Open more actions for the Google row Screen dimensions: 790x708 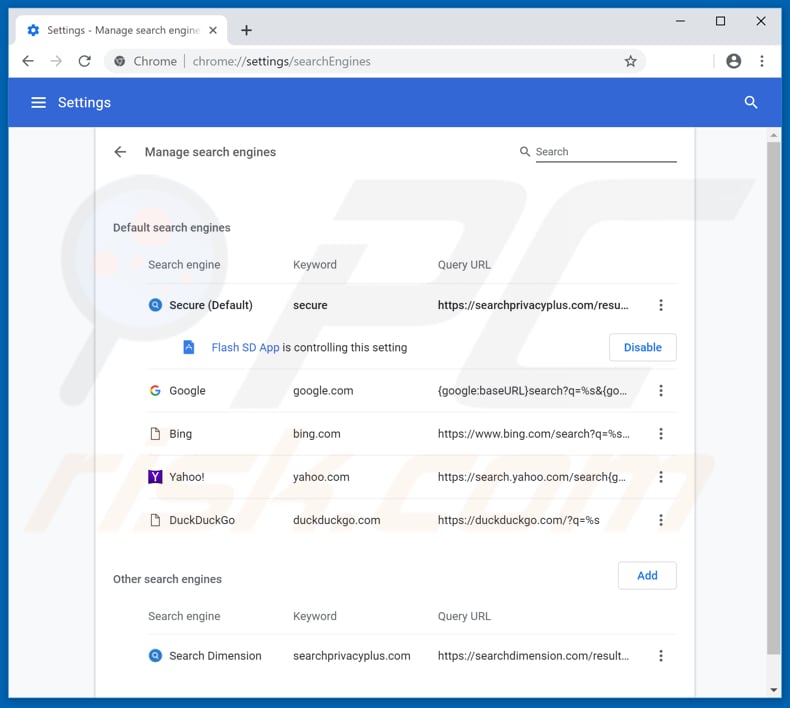661,391
